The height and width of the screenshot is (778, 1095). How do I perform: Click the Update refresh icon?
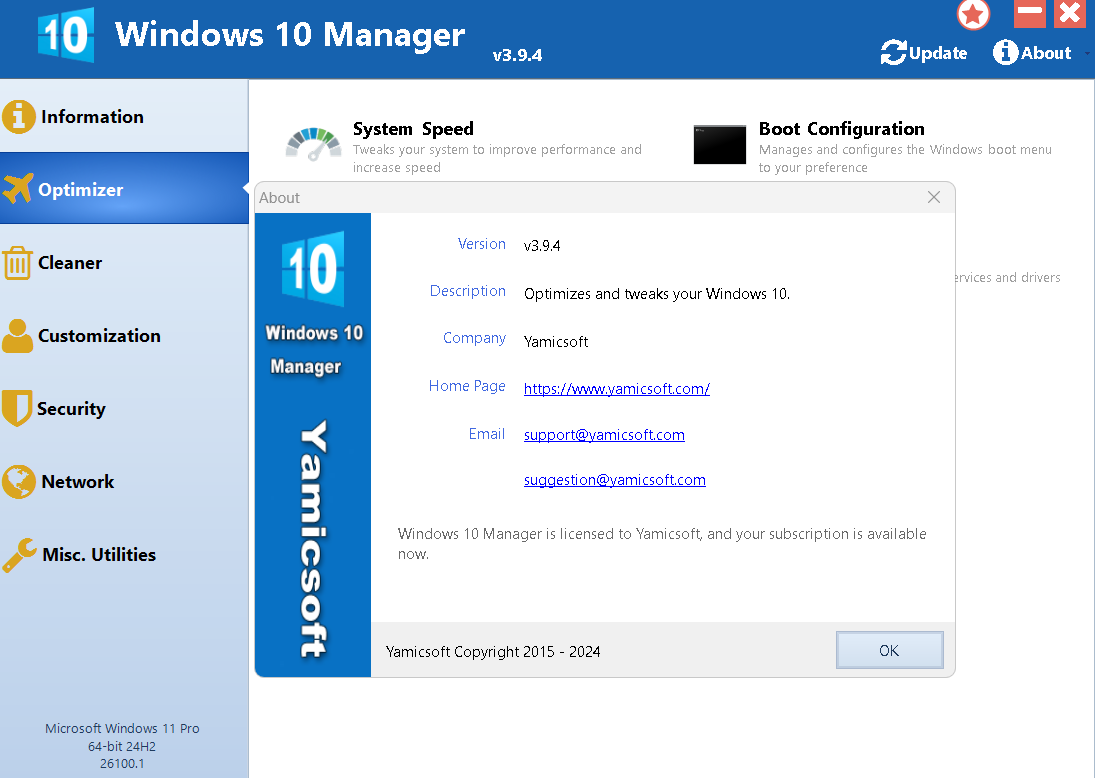(893, 52)
